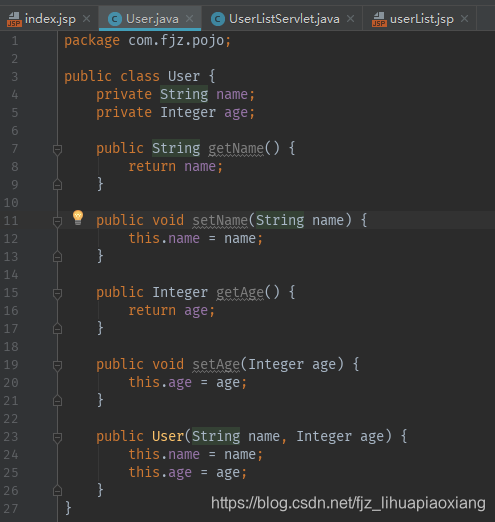
Task: Click 'com.fjz.pojo' package name
Action: coord(176,41)
